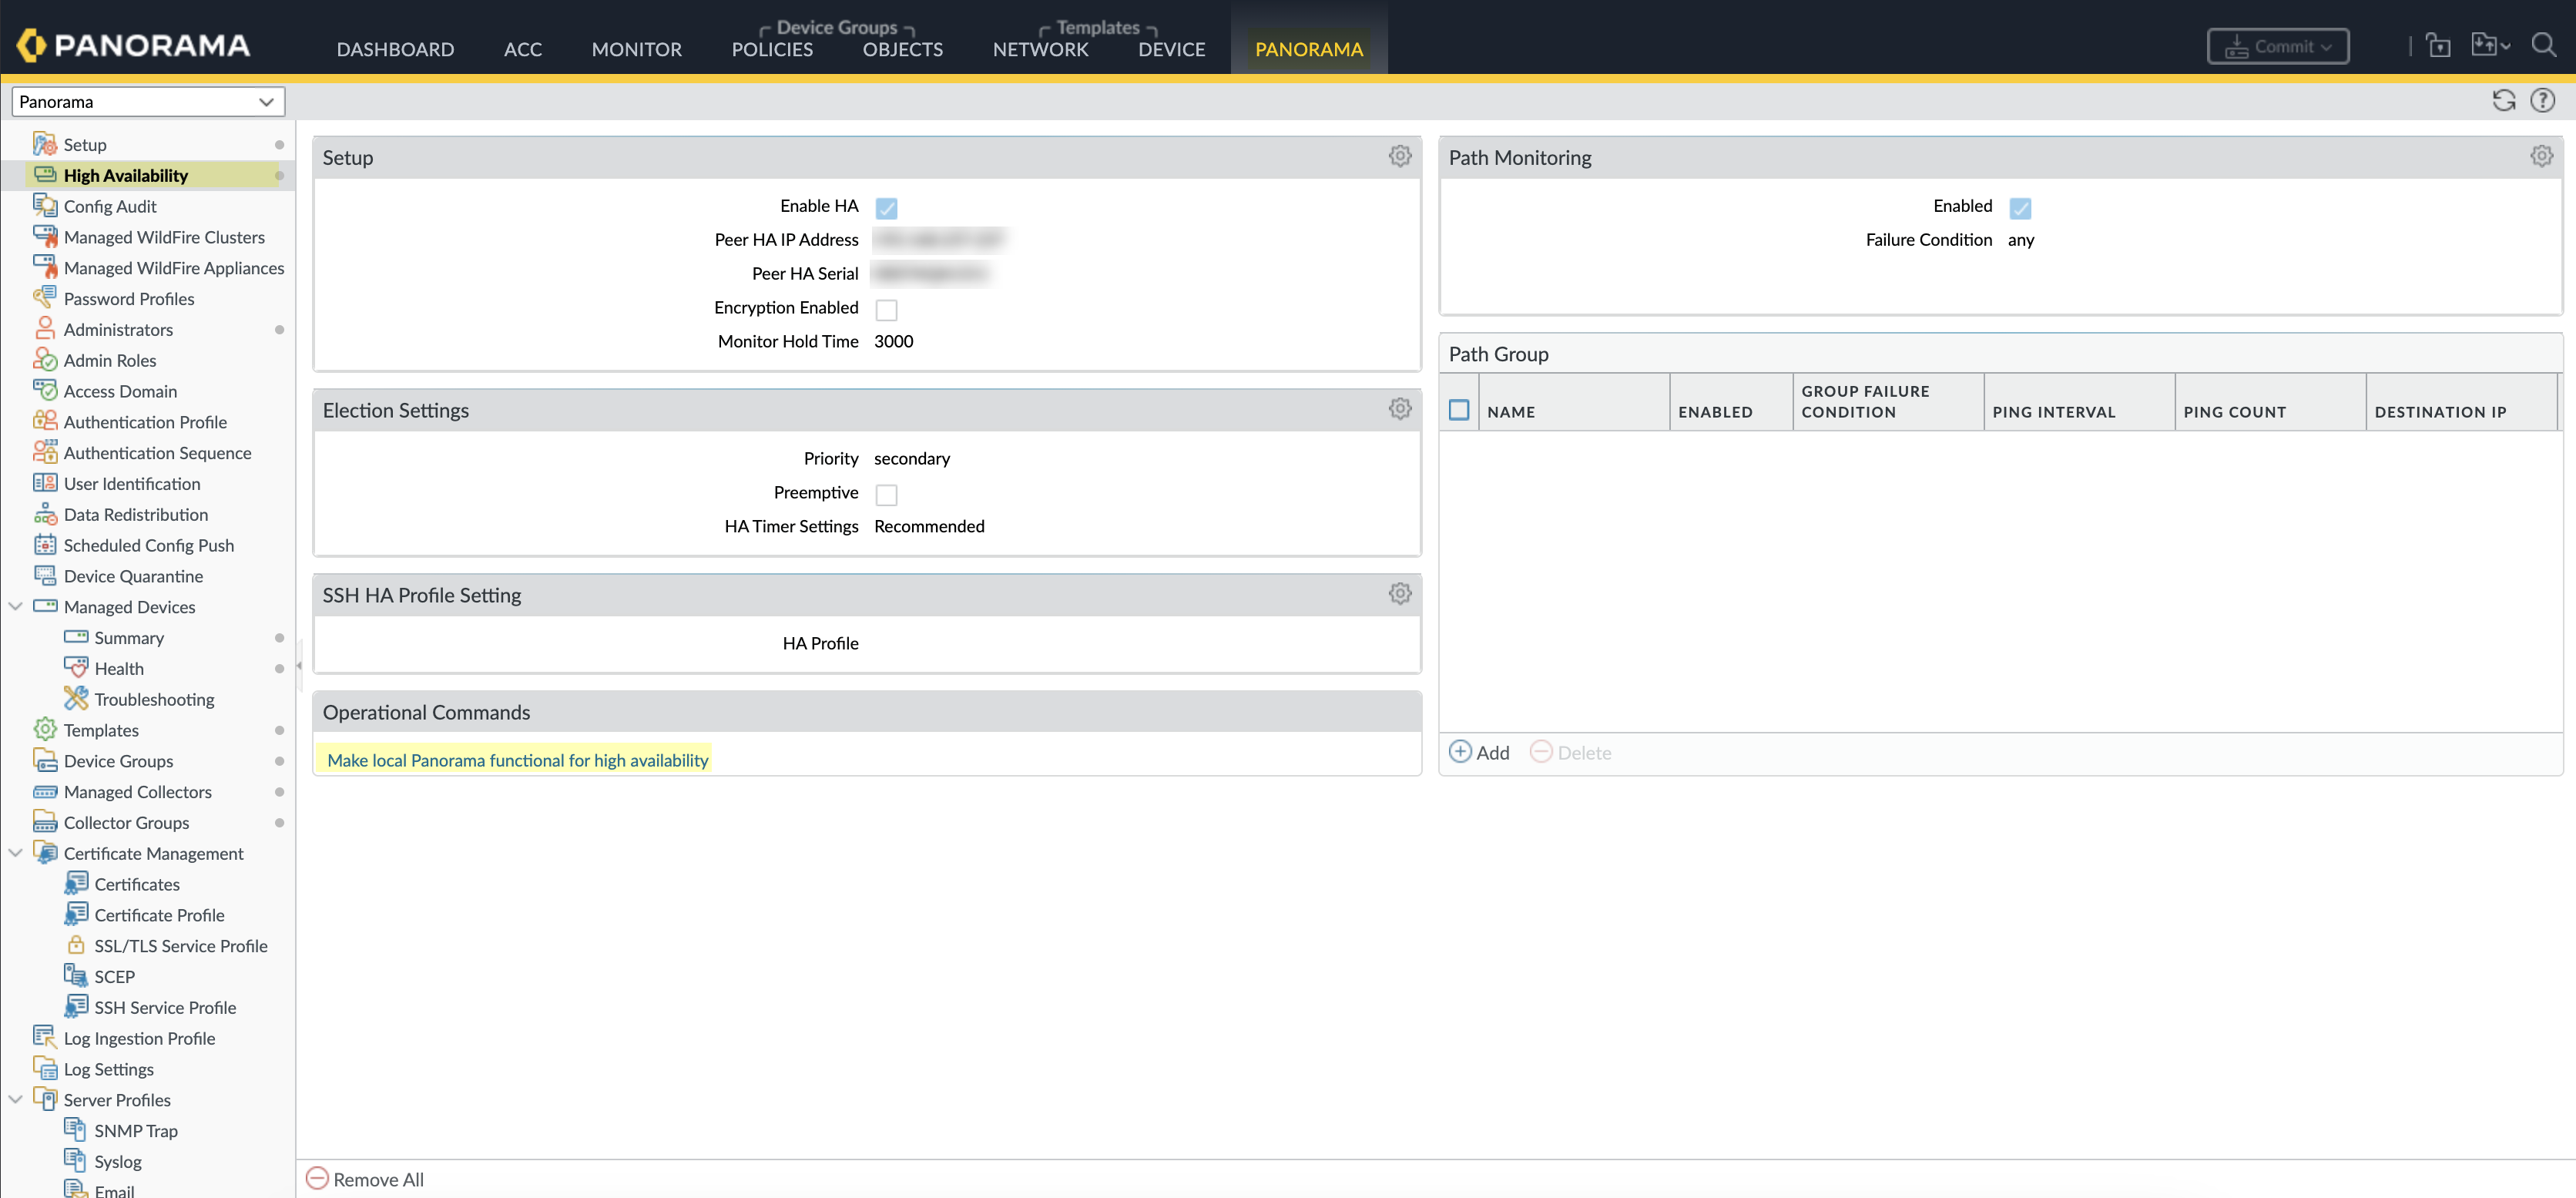The width and height of the screenshot is (2576, 1198).
Task: Open Setup section gear settings icon
Action: click(1399, 156)
